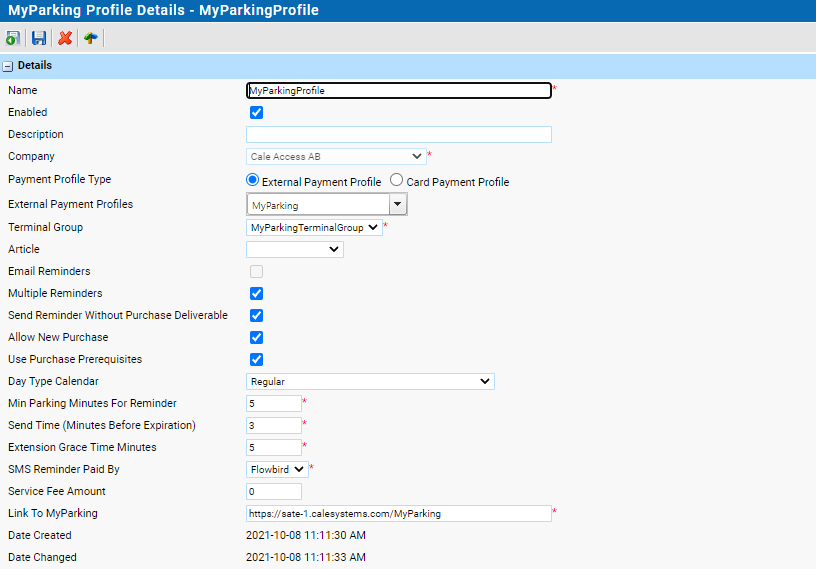Save the profile with the floppy disk icon
816x569 pixels.
[39, 38]
